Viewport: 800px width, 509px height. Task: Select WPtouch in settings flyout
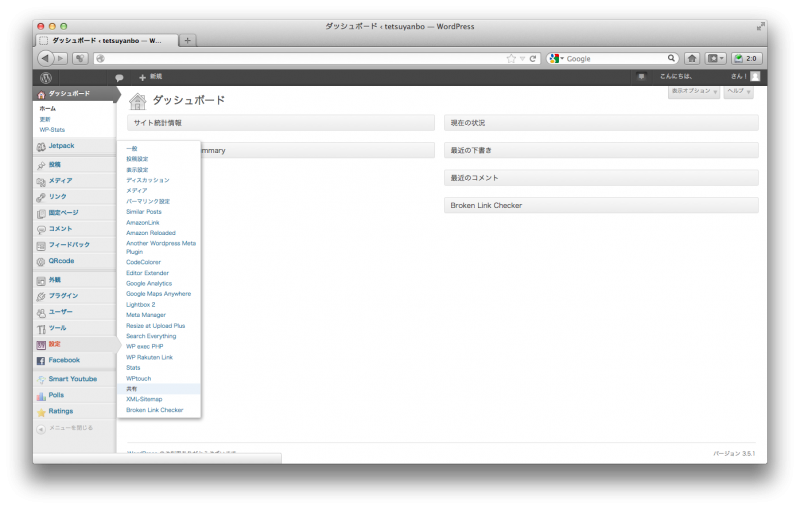(138, 378)
